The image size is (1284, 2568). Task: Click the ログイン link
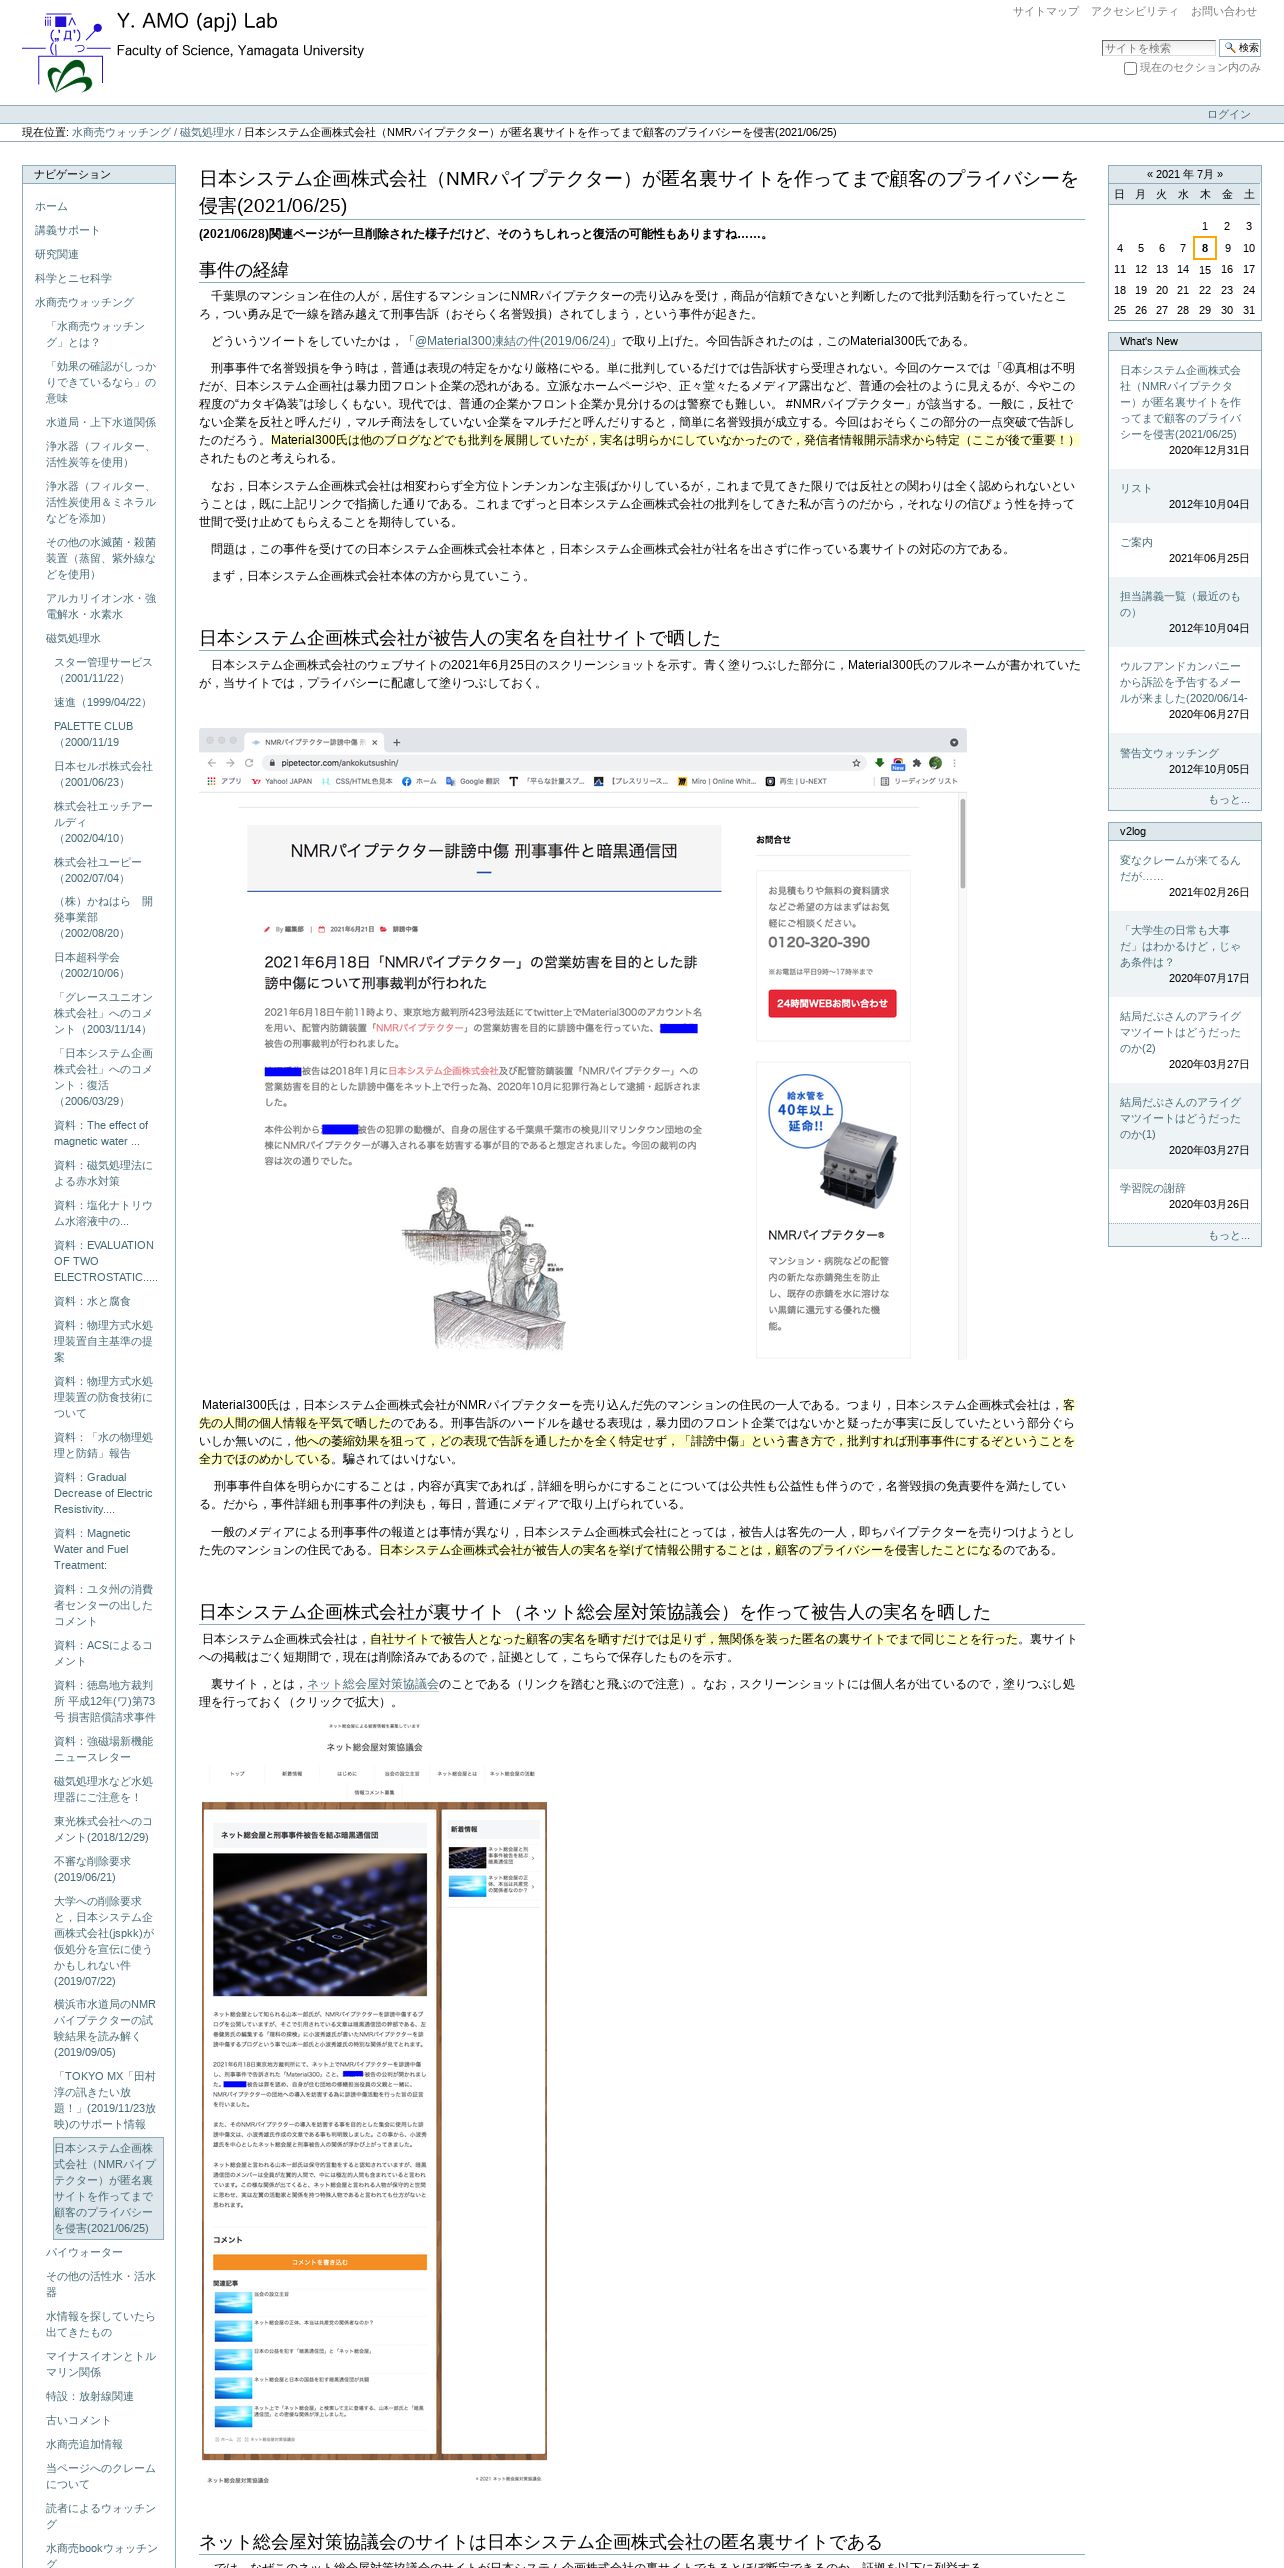pyautogui.click(x=1228, y=114)
